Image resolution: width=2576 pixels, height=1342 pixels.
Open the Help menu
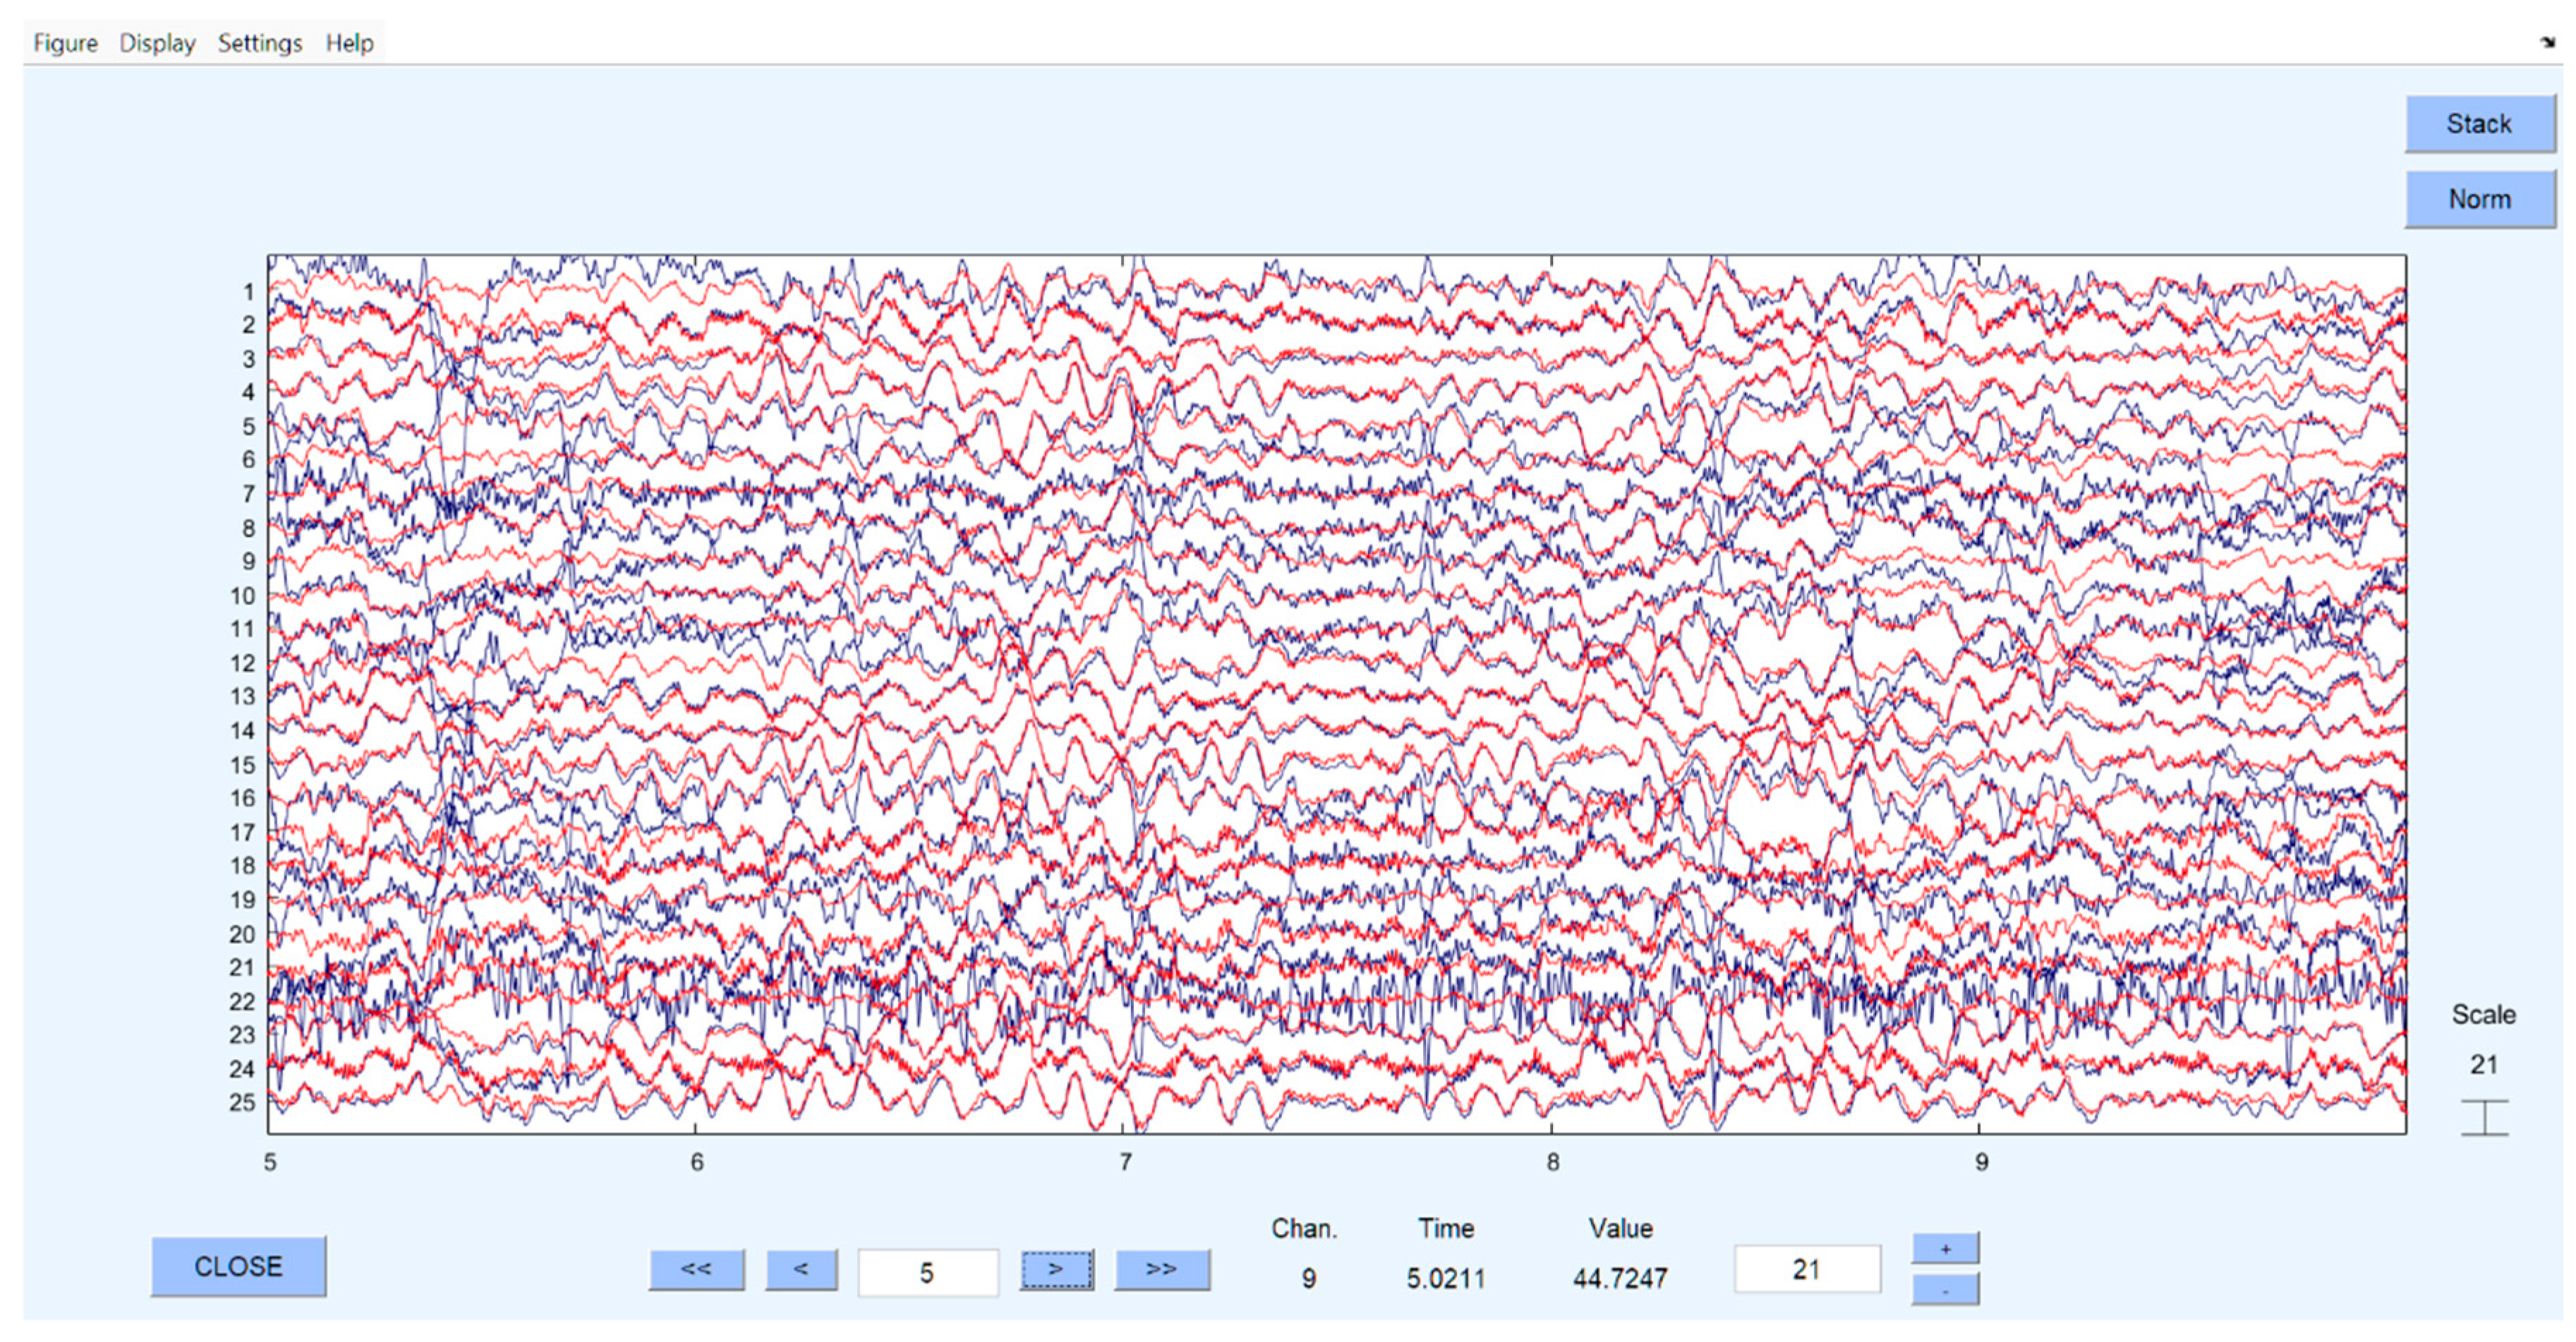pos(349,43)
